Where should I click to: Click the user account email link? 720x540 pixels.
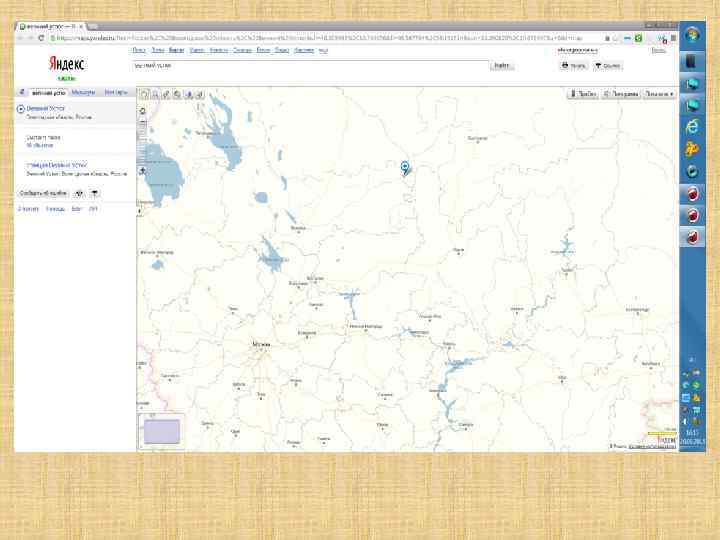[x=578, y=51]
